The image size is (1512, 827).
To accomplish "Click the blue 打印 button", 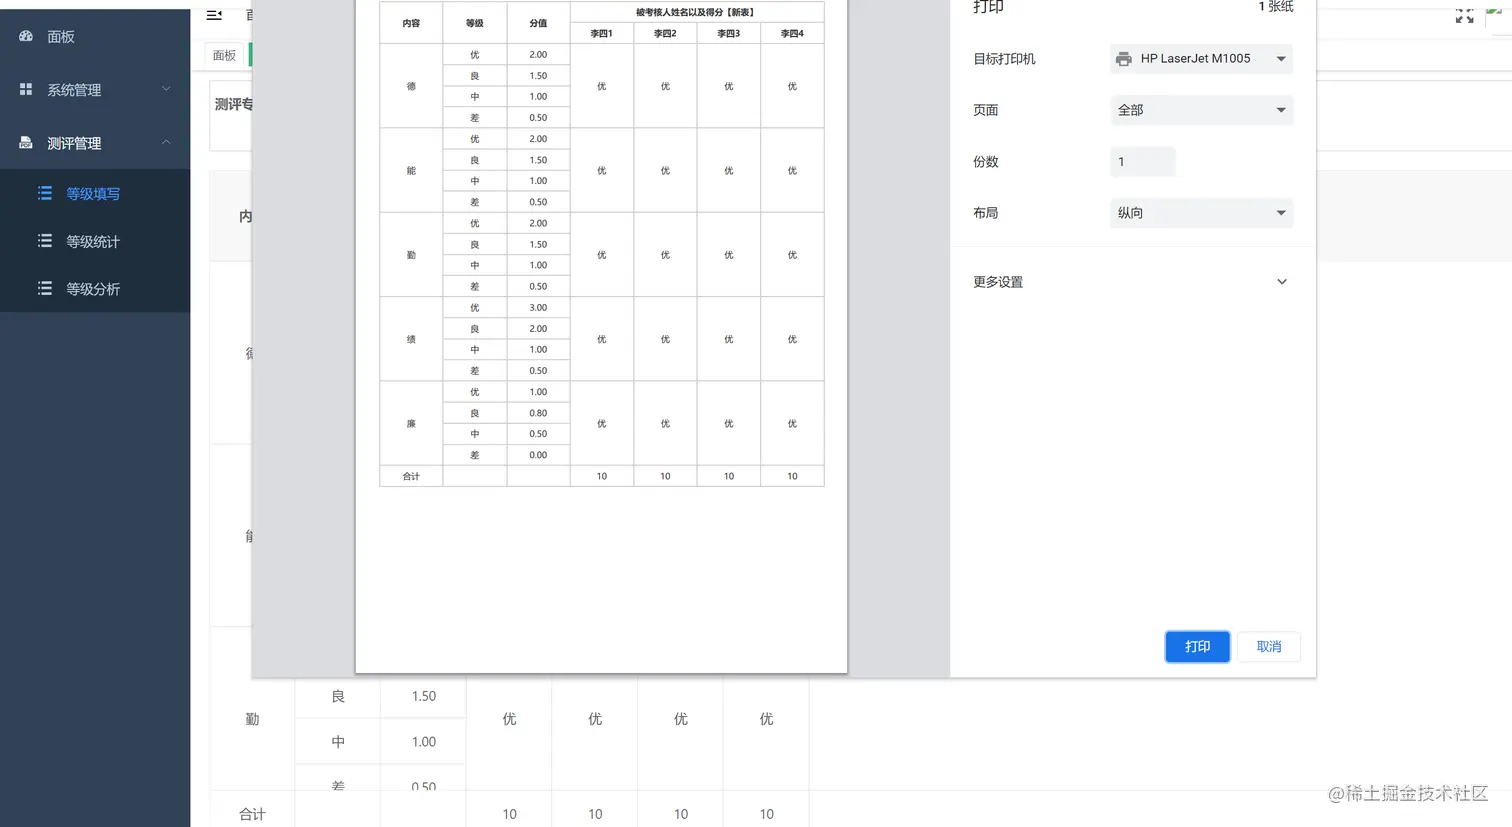I will coord(1197,646).
